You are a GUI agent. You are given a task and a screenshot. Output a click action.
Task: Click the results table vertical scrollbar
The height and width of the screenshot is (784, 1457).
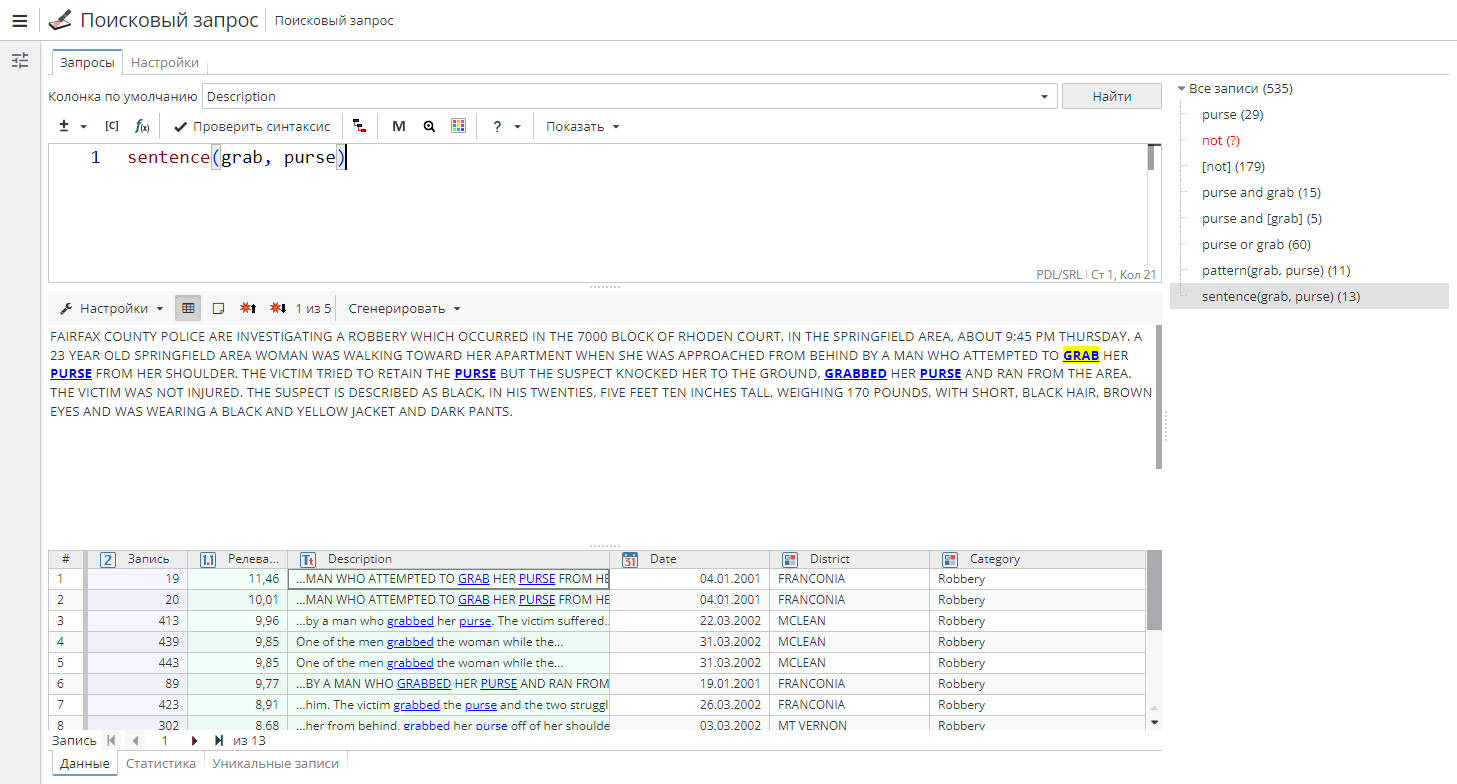(x=1154, y=590)
